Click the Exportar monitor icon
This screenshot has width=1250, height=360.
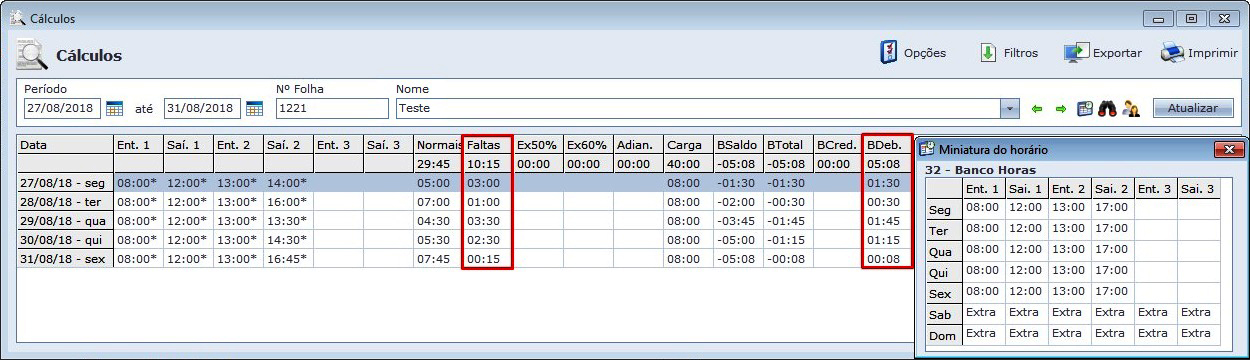coord(1076,53)
